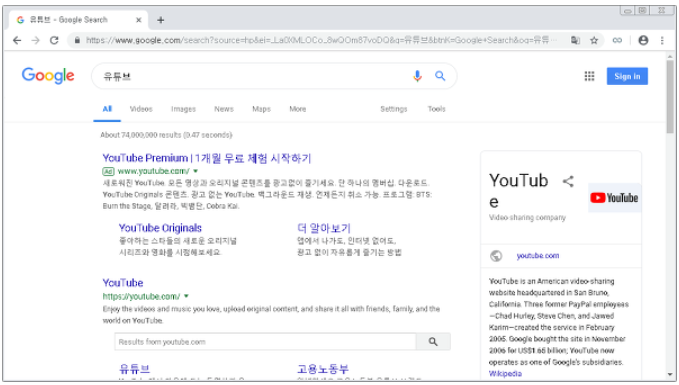The image size is (679, 385).
Task: Open the Google apps grid icon
Action: pos(589,76)
